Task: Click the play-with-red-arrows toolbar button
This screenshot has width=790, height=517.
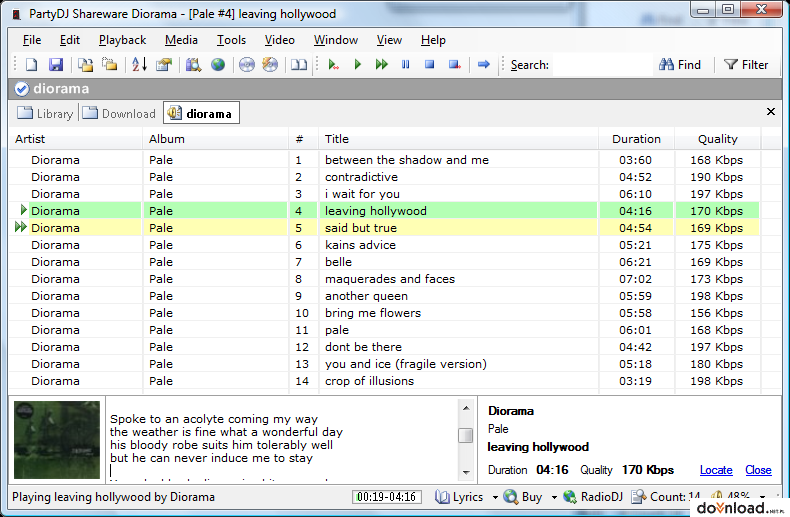Action: [x=333, y=64]
